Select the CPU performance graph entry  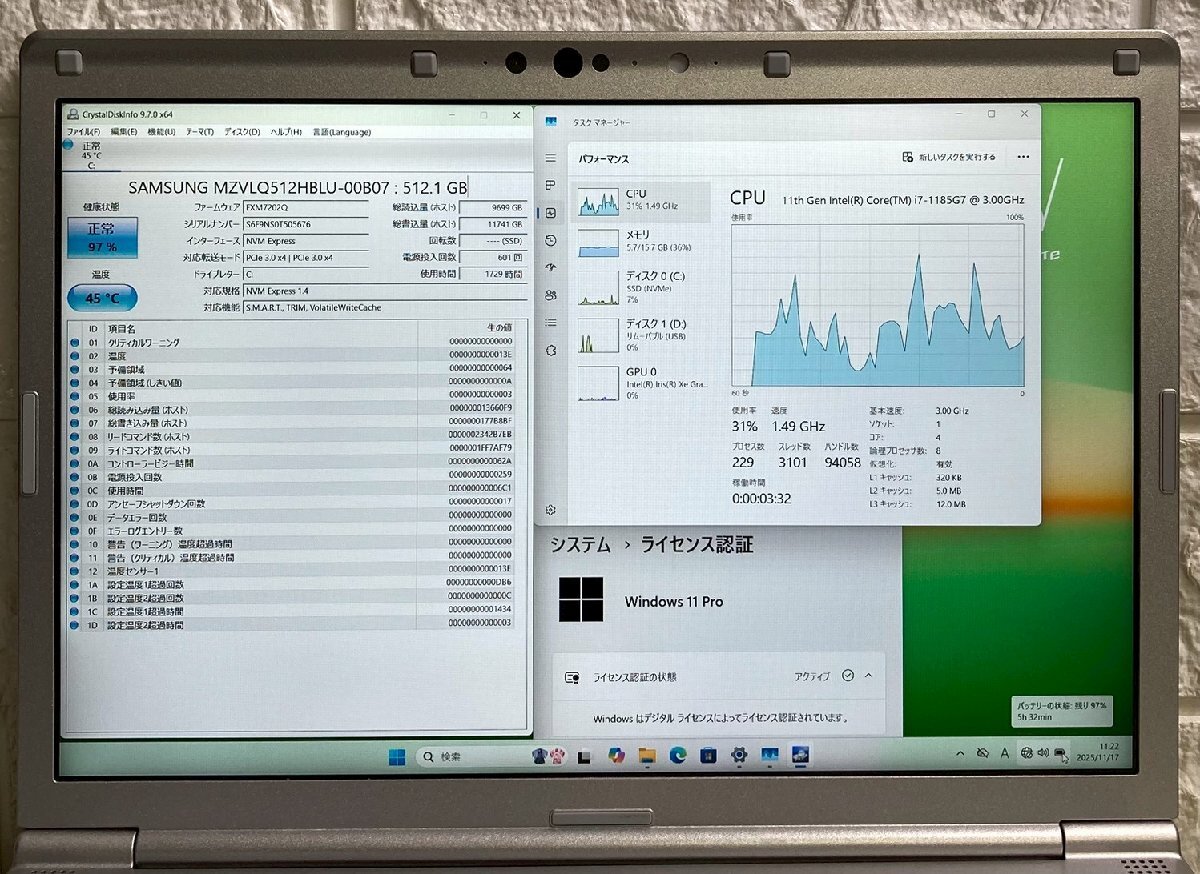642,201
